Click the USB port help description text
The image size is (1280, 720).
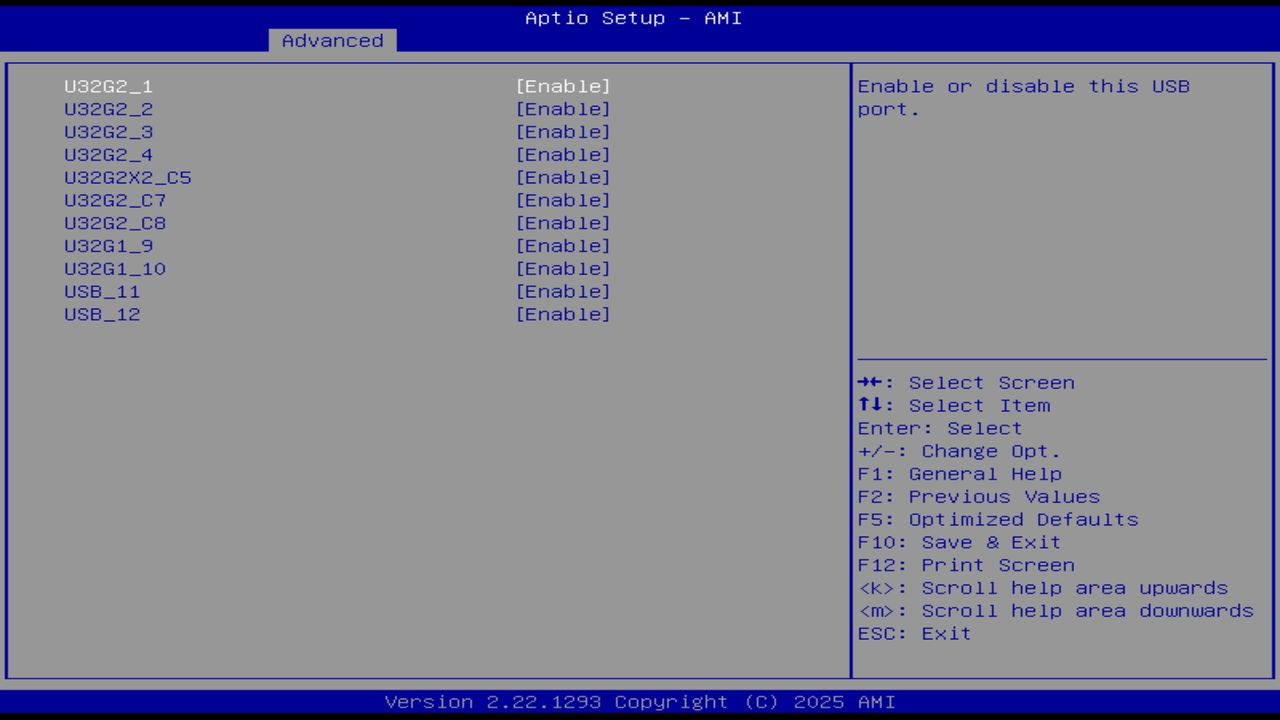pos(1023,97)
